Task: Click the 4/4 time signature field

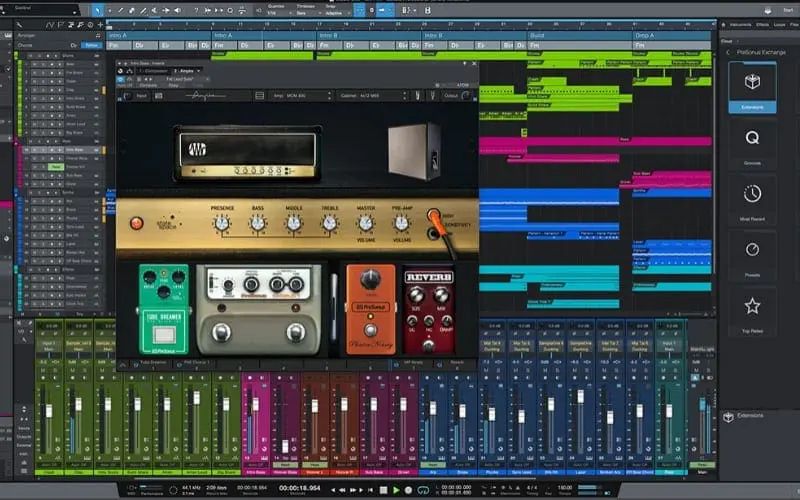Action: pos(532,488)
